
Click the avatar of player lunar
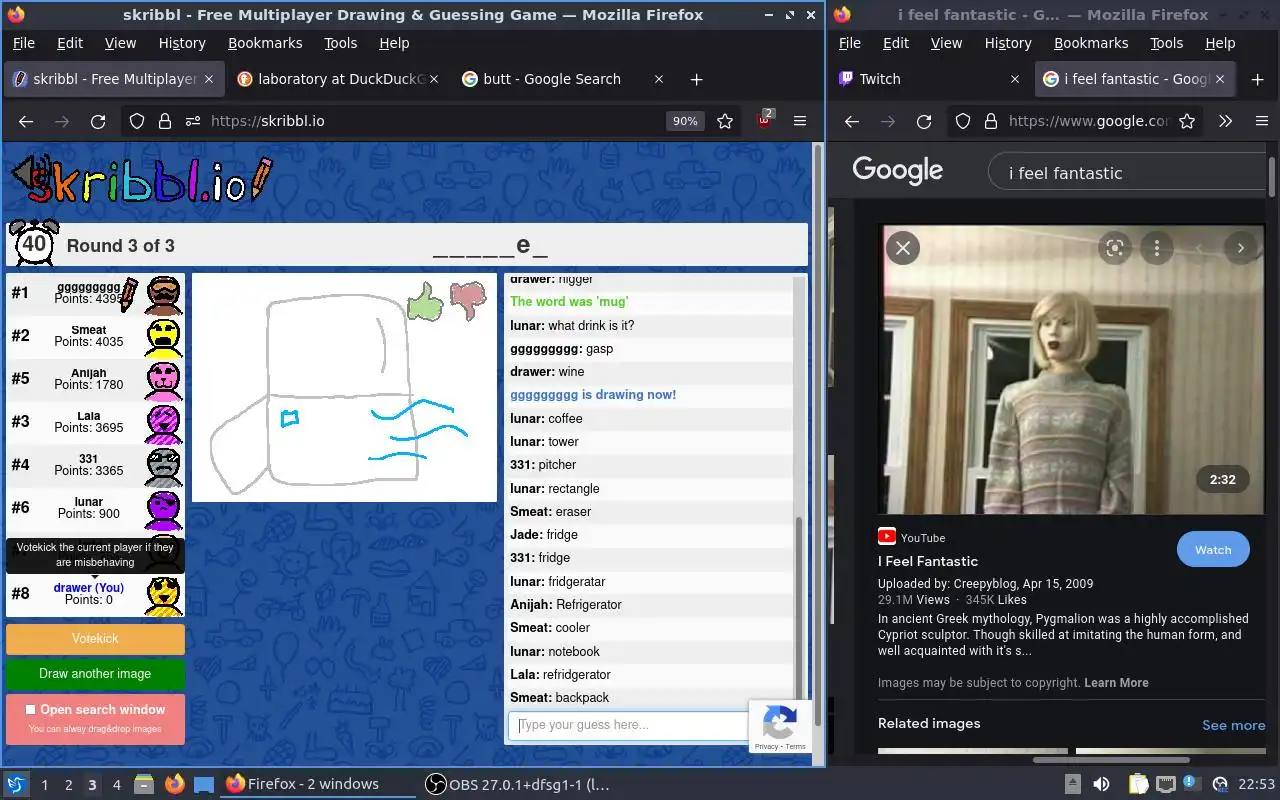pyautogui.click(x=164, y=509)
